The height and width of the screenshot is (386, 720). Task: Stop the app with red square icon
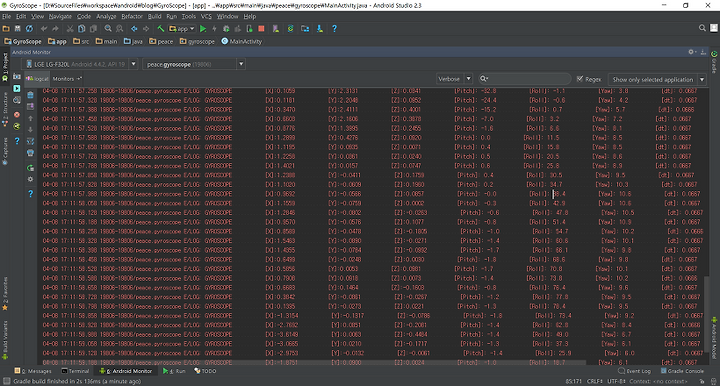tap(261, 28)
